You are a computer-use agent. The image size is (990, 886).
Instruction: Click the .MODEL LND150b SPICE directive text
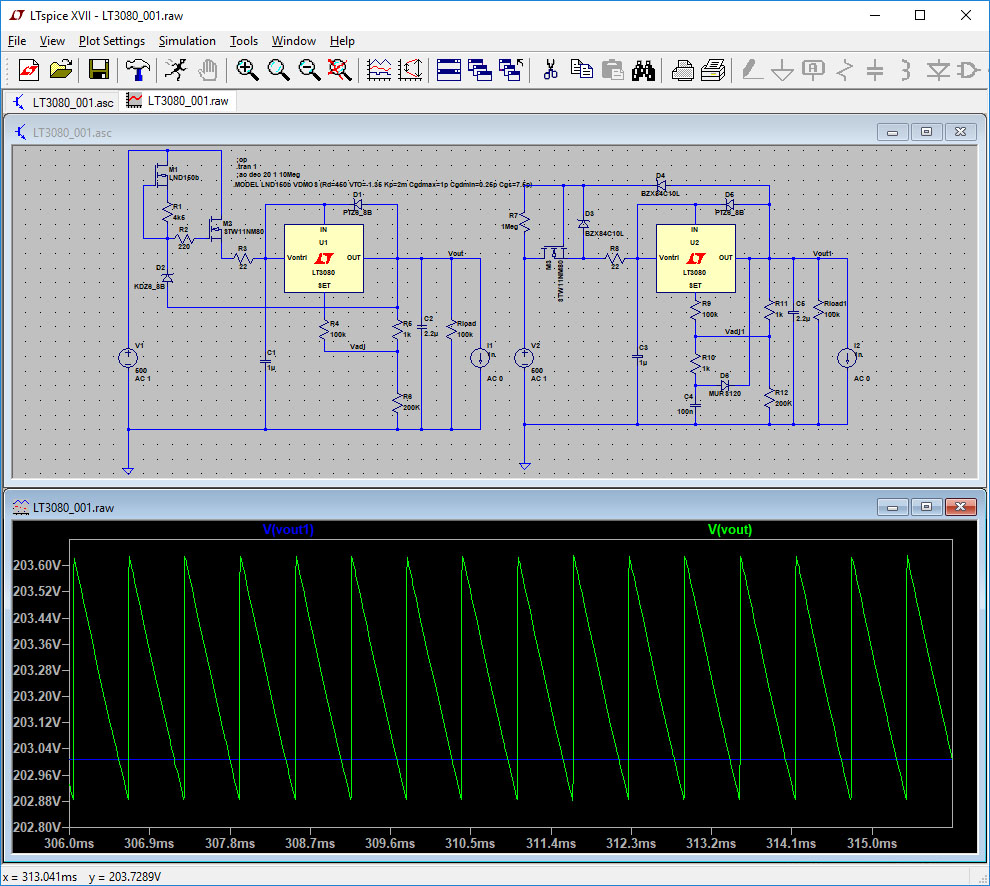[x=383, y=184]
